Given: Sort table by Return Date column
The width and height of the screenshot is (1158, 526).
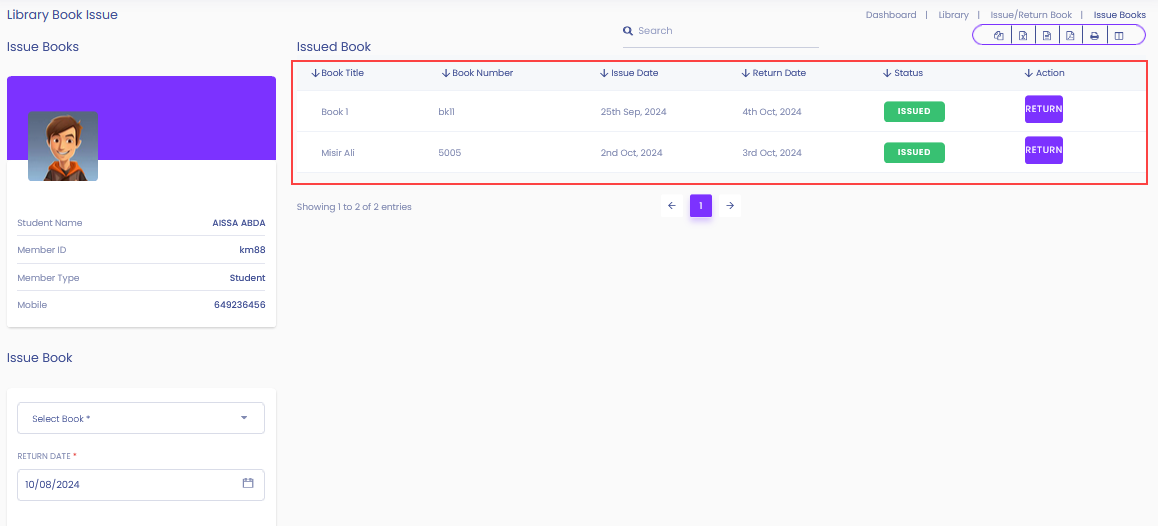Looking at the screenshot, I should coord(774,72).
